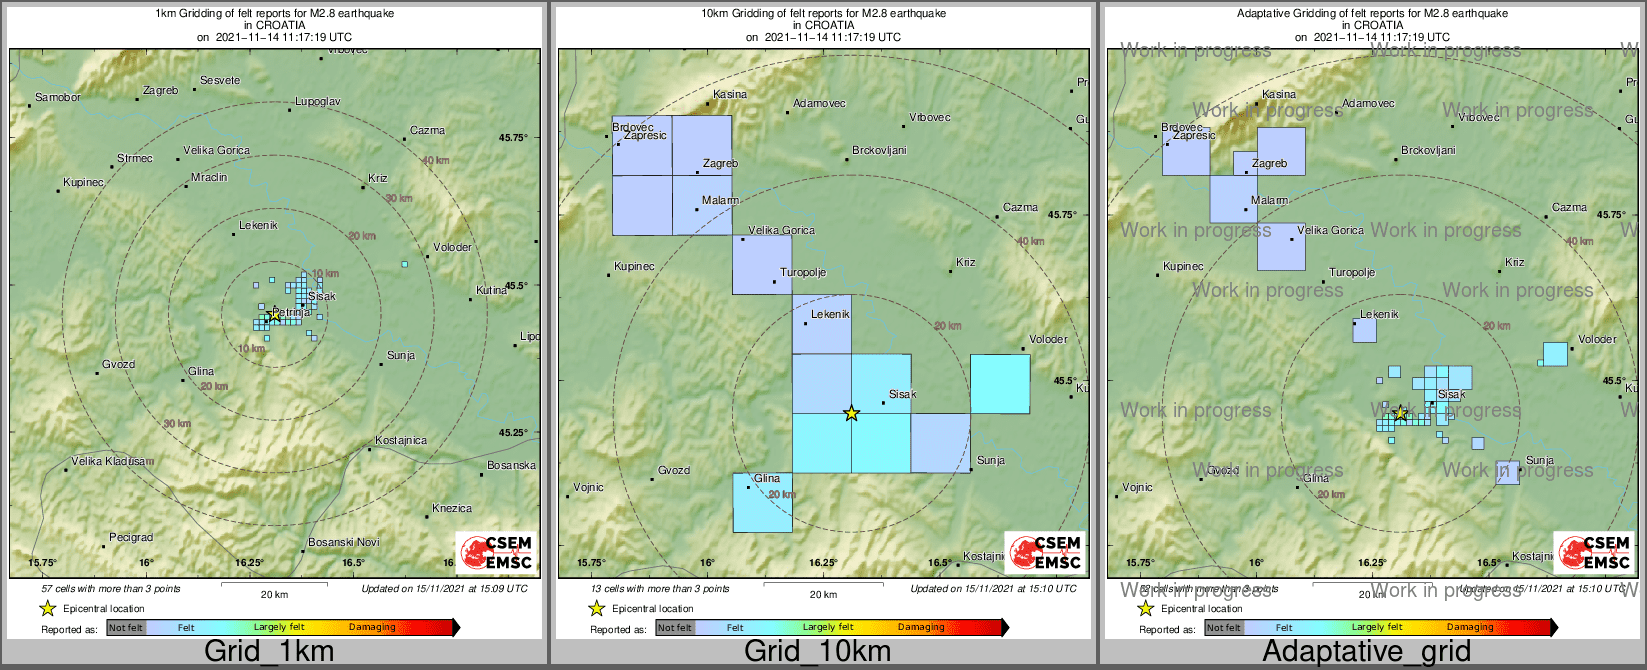The height and width of the screenshot is (670, 1647).
Task: Click the Sisak label in Grid_10km map
Action: tap(902, 394)
